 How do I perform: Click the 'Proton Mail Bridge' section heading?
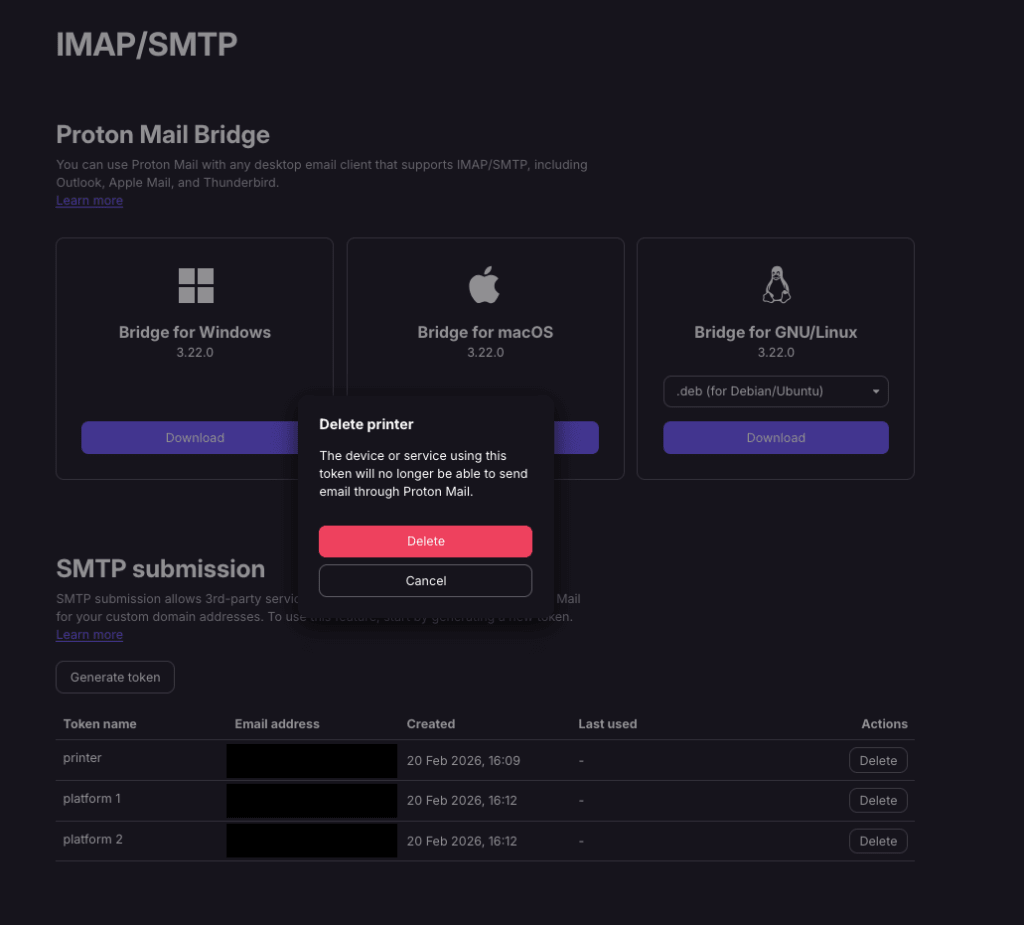[x=163, y=135]
